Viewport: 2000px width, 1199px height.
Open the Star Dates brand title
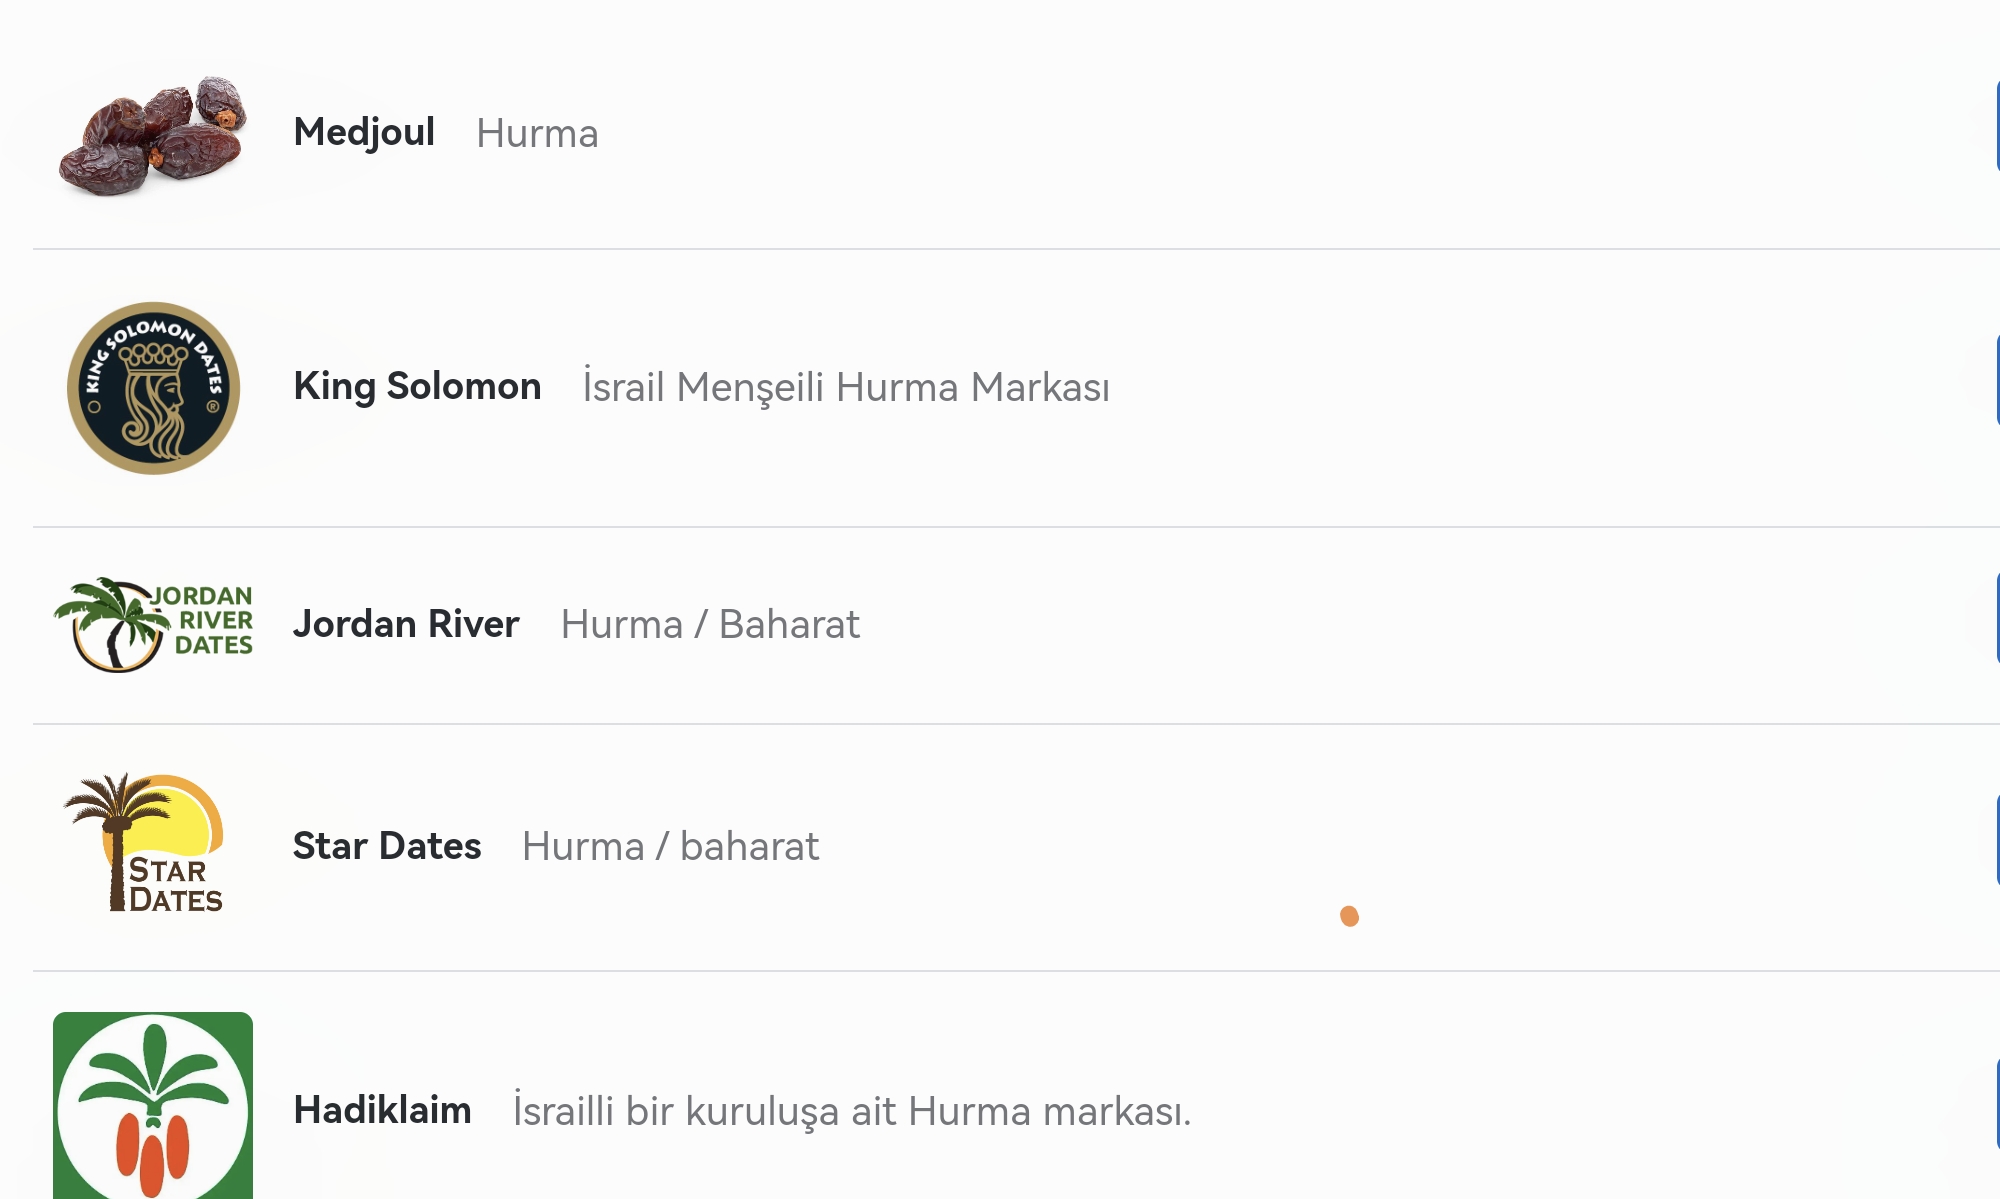point(387,846)
